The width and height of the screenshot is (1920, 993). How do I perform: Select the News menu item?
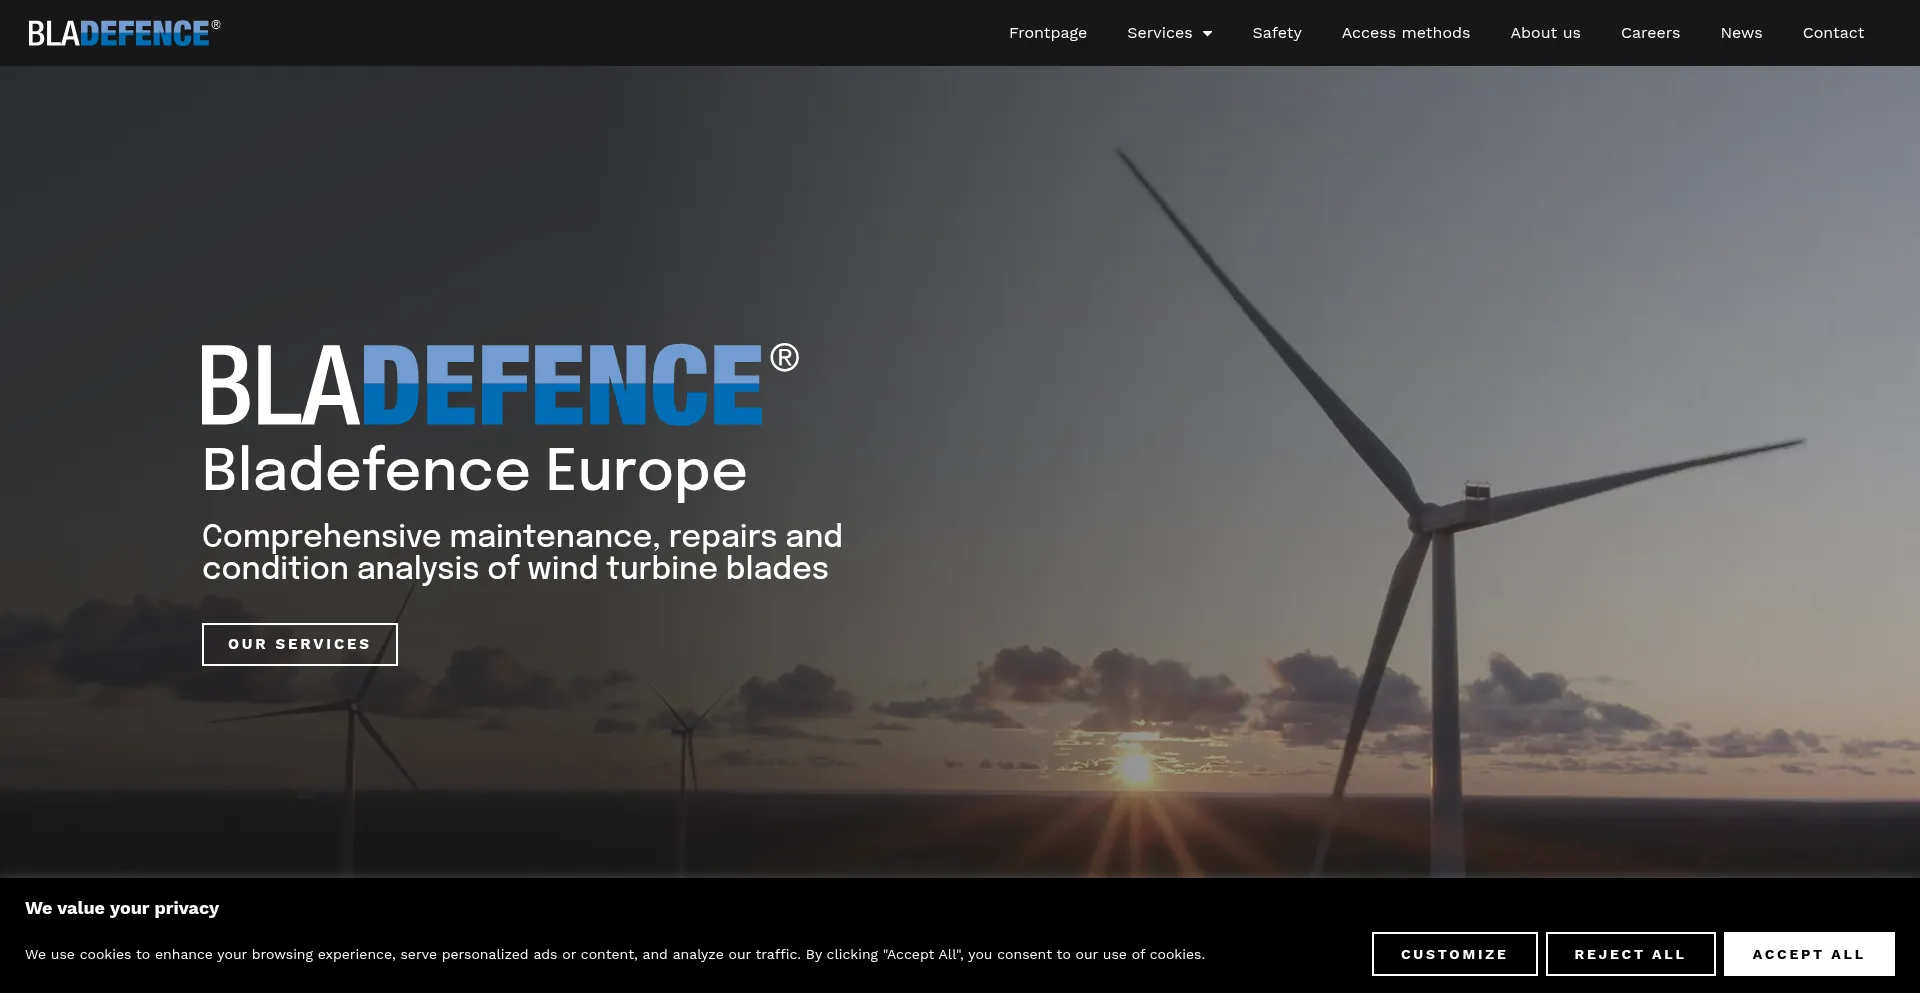1741,33
